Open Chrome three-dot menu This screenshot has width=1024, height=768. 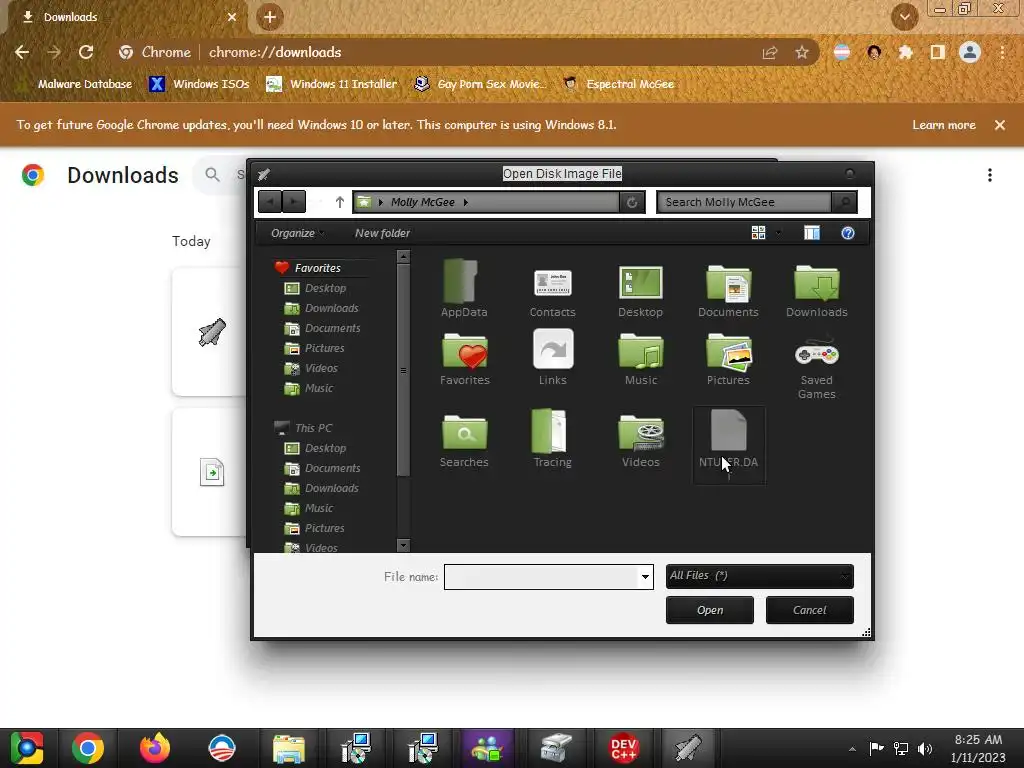pos(1002,52)
